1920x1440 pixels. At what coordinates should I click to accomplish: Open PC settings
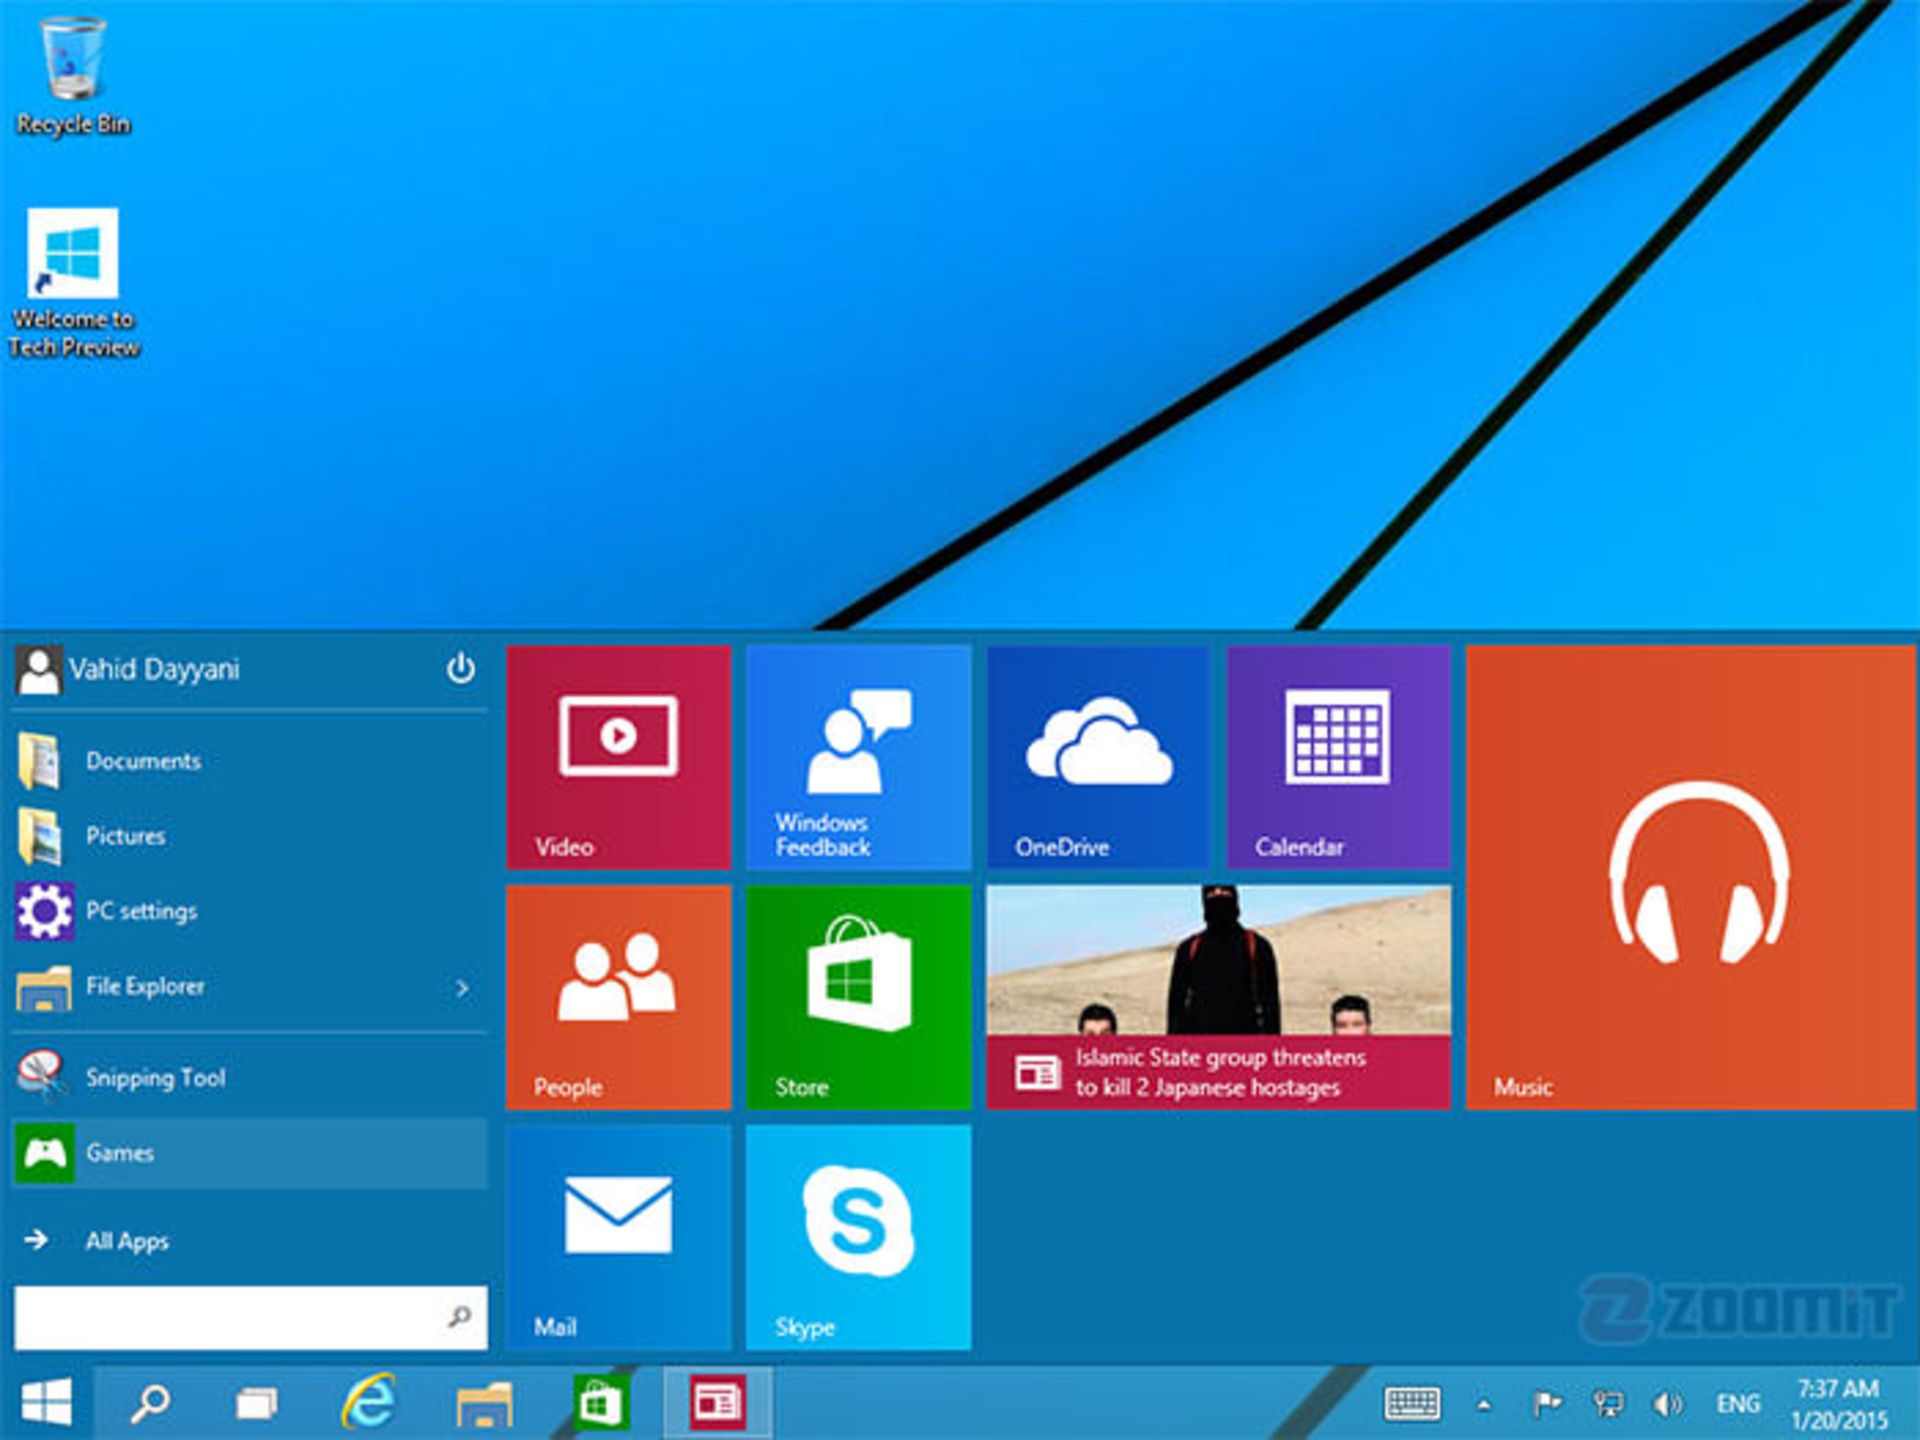[250, 911]
